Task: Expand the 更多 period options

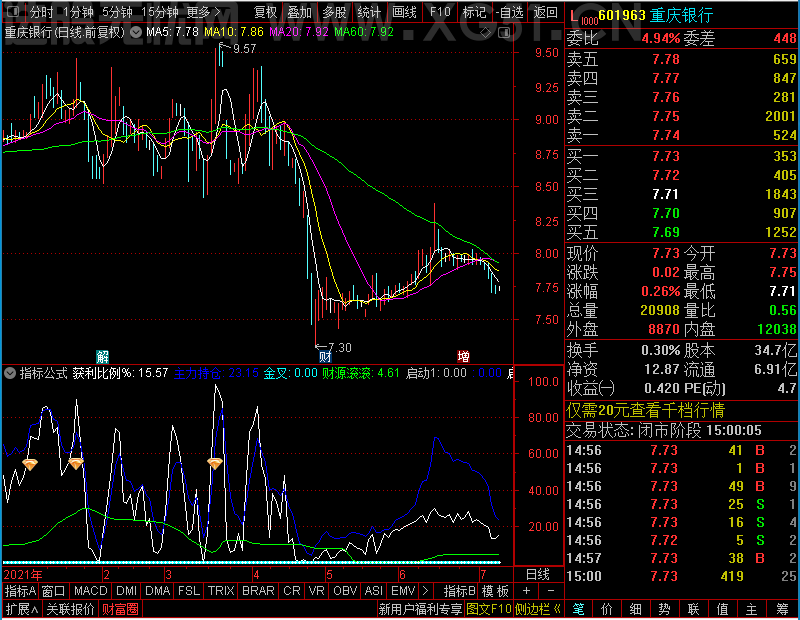Action: coord(203,12)
